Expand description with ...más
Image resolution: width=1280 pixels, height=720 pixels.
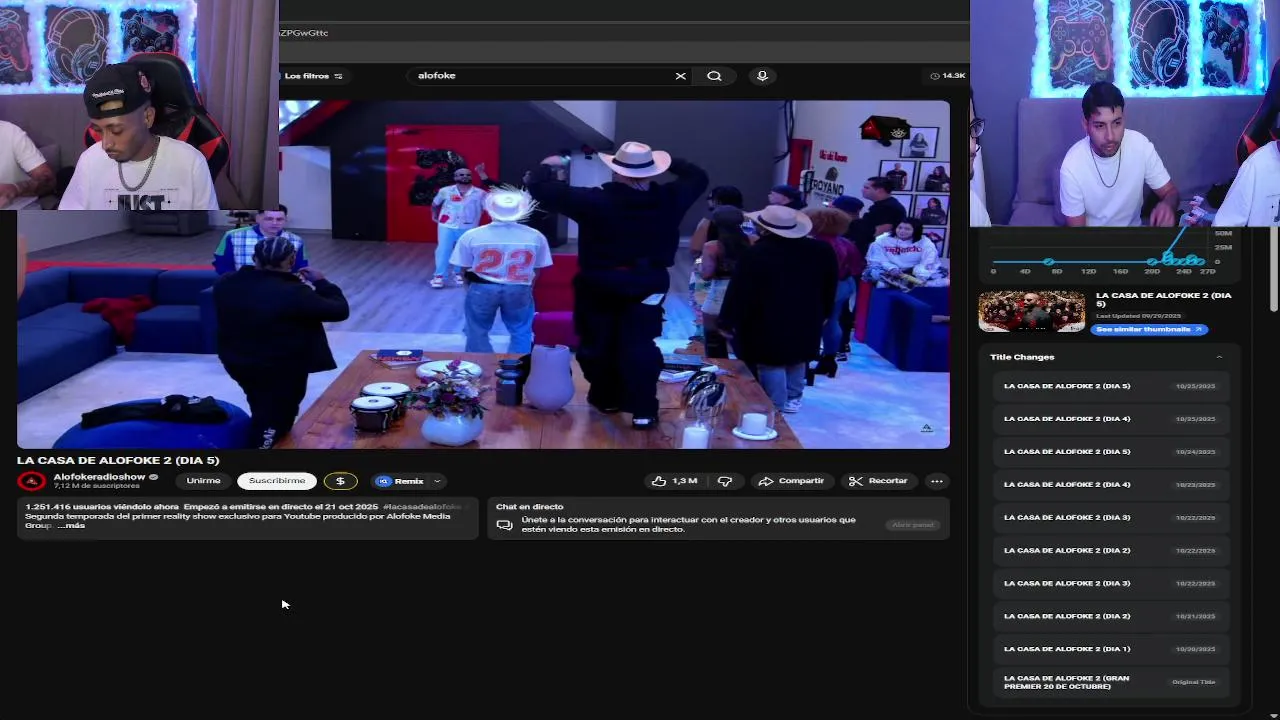tap(71, 525)
